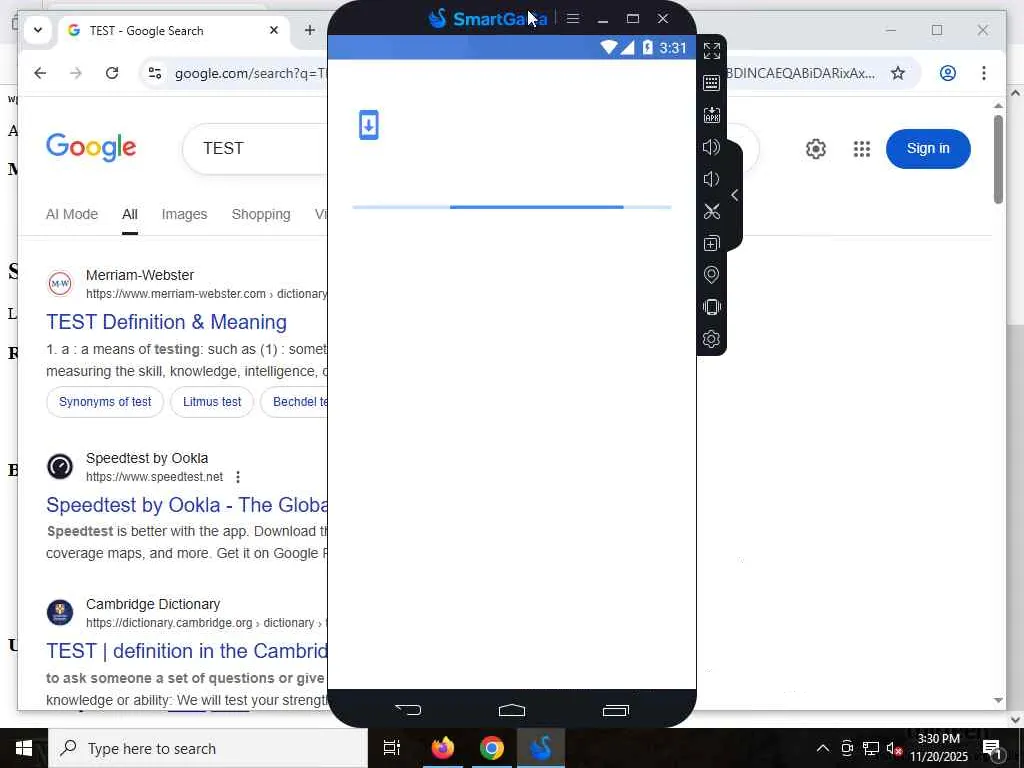Click the multi-instance plus icon in sidebar
Viewport: 1024px width, 768px height.
(x=711, y=243)
